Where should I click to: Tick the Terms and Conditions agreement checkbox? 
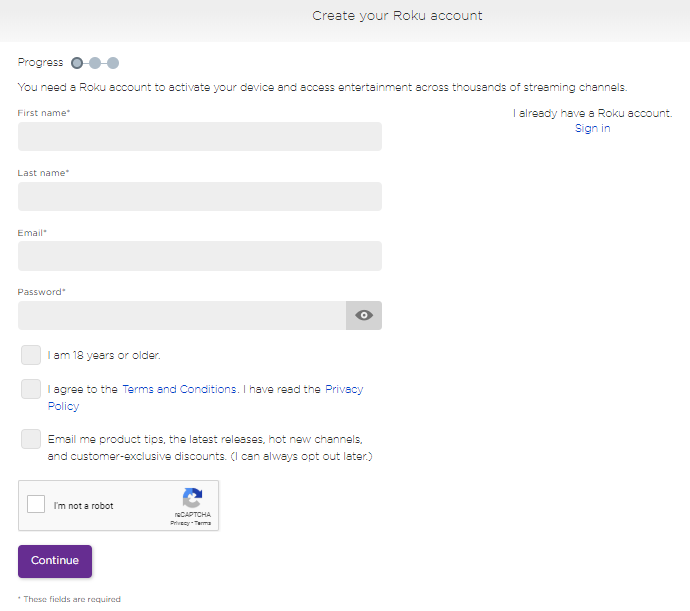(x=31, y=389)
